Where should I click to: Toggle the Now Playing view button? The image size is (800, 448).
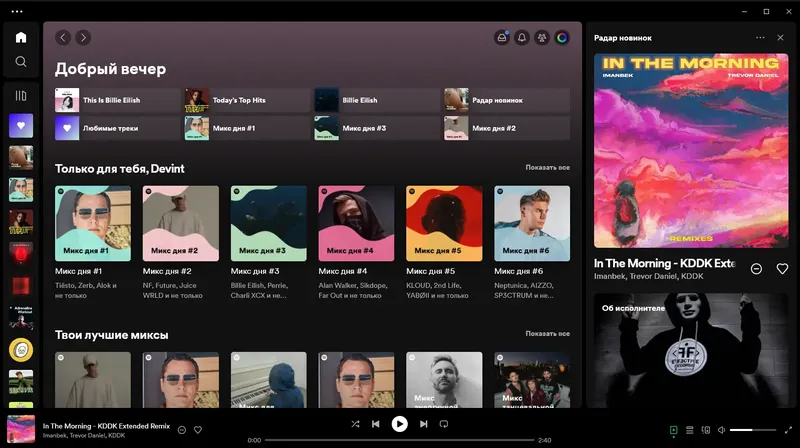click(x=673, y=430)
